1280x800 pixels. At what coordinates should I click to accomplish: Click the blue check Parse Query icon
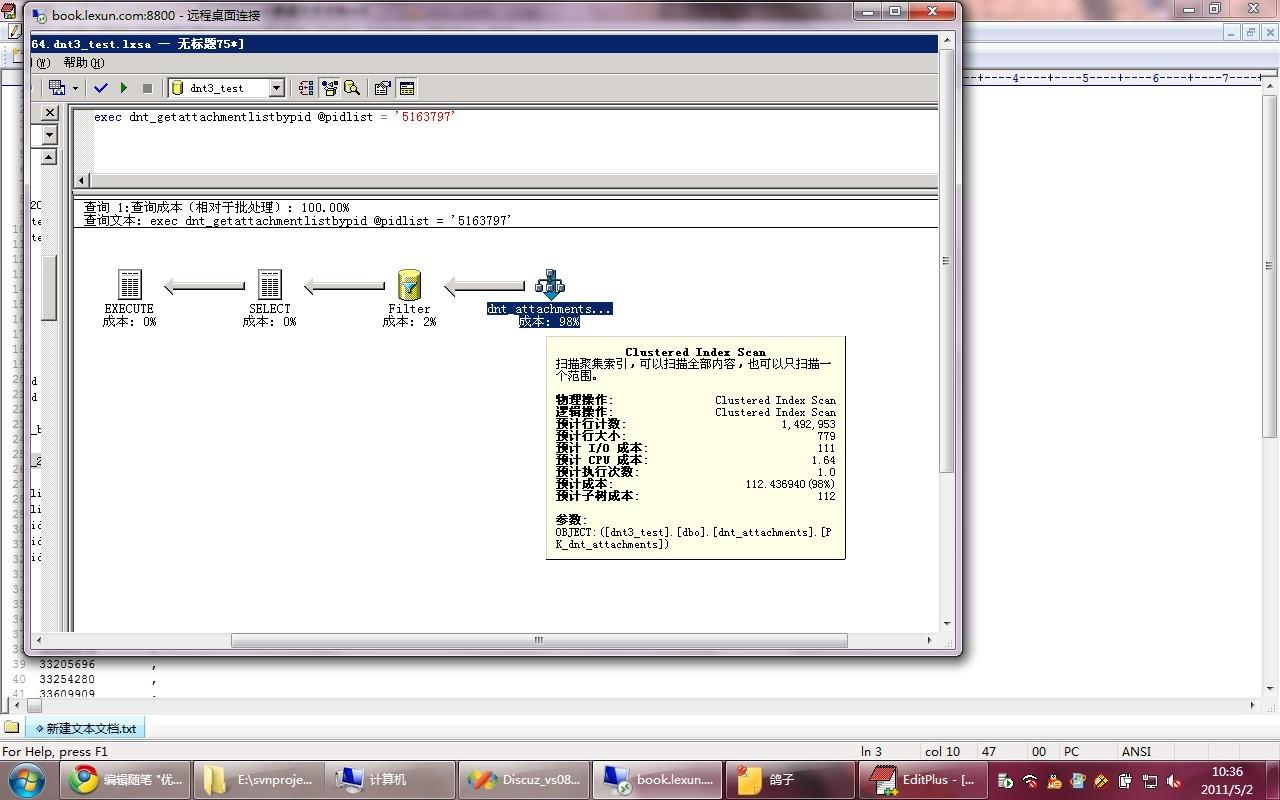(101, 88)
